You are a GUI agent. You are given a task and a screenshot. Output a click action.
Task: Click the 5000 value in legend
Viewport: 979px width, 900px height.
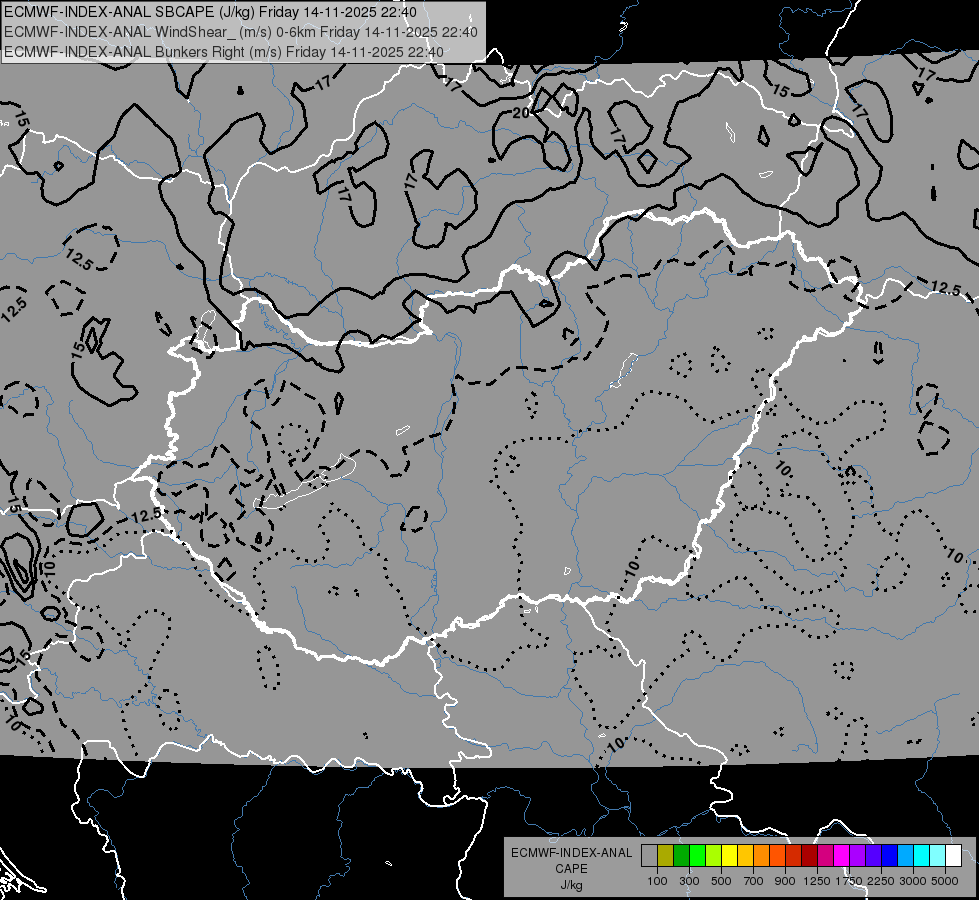(x=945, y=881)
